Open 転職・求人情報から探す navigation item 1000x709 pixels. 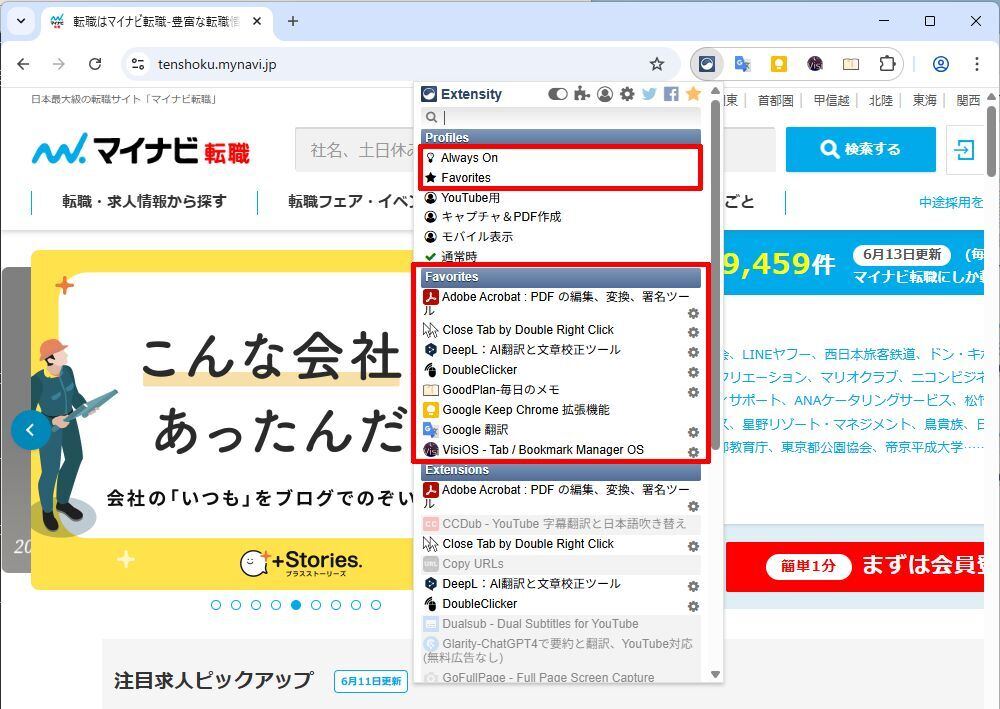(144, 201)
